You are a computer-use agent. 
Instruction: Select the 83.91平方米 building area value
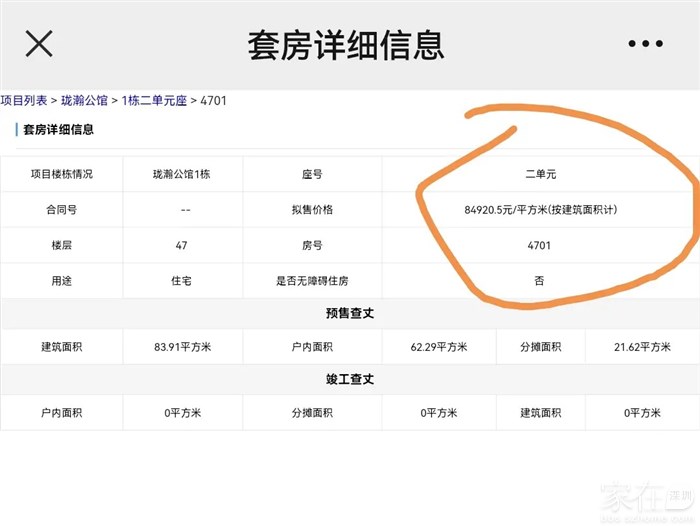point(186,347)
